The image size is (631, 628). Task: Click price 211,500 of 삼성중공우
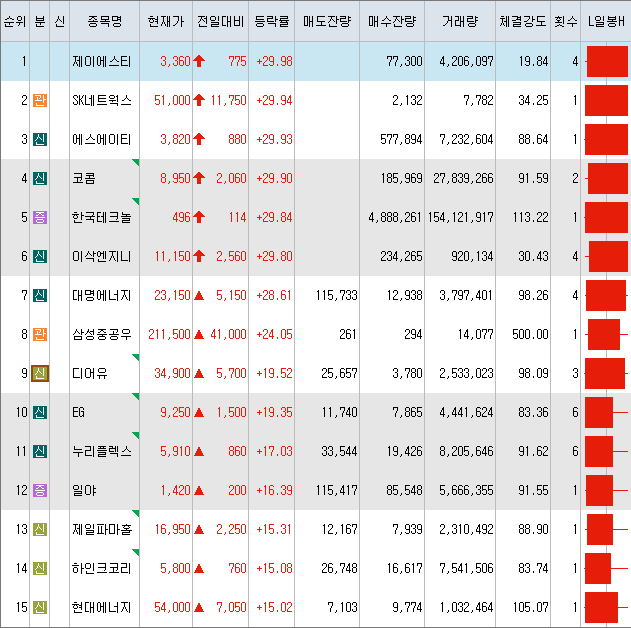coord(169,335)
